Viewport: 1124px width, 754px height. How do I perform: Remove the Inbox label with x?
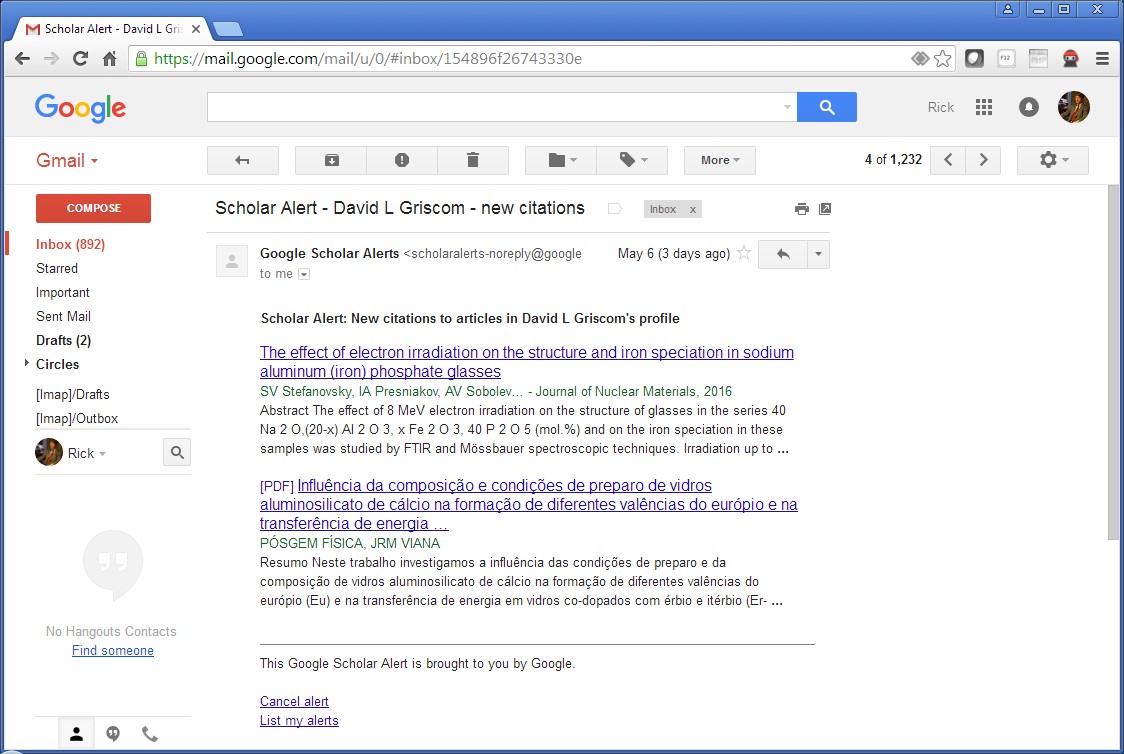tap(692, 209)
